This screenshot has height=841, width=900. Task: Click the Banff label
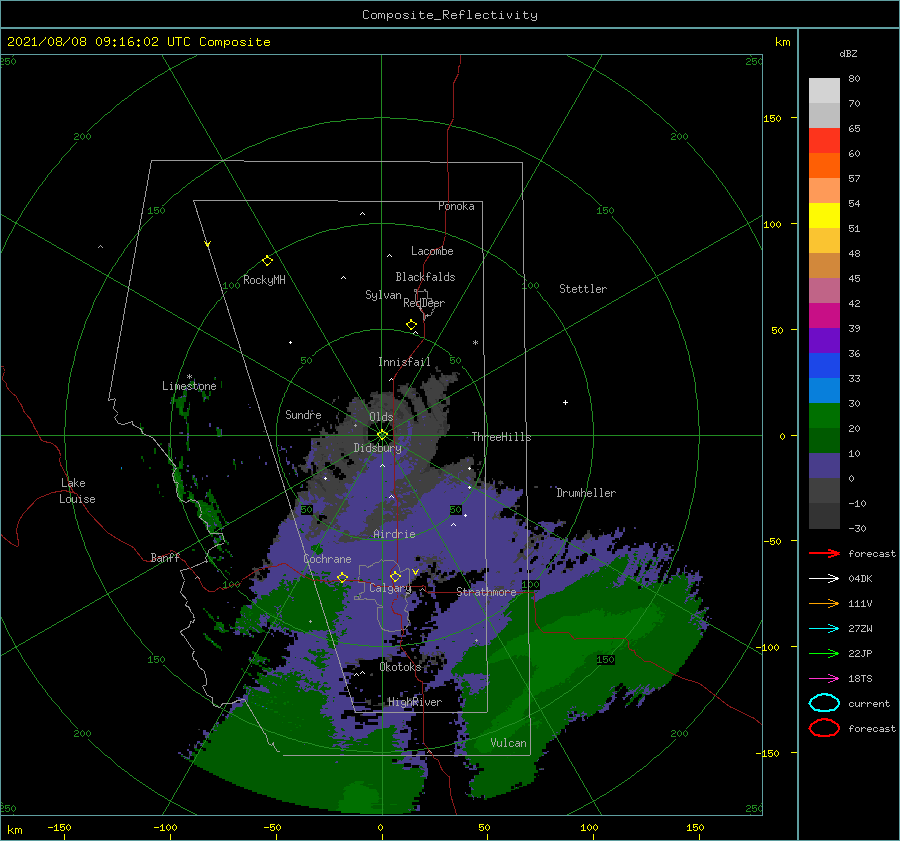(x=165, y=557)
